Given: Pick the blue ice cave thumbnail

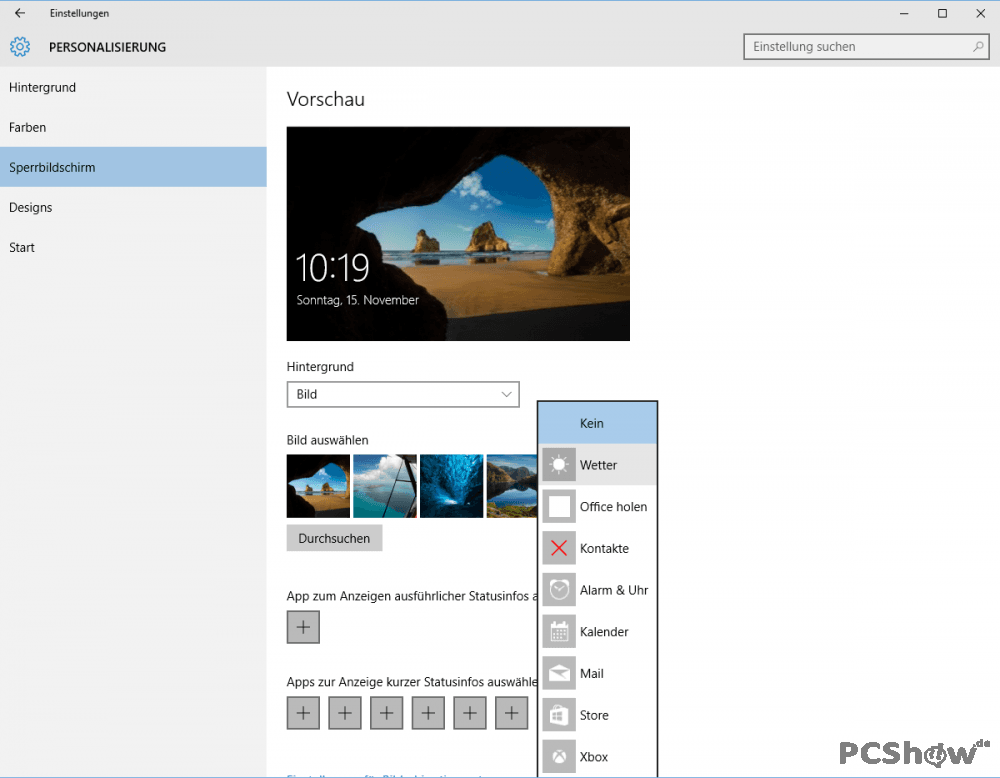Looking at the screenshot, I should pyautogui.click(x=452, y=486).
